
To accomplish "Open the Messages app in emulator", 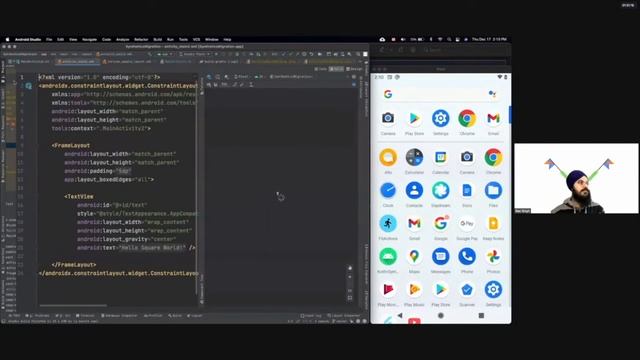I will click(x=440, y=256).
